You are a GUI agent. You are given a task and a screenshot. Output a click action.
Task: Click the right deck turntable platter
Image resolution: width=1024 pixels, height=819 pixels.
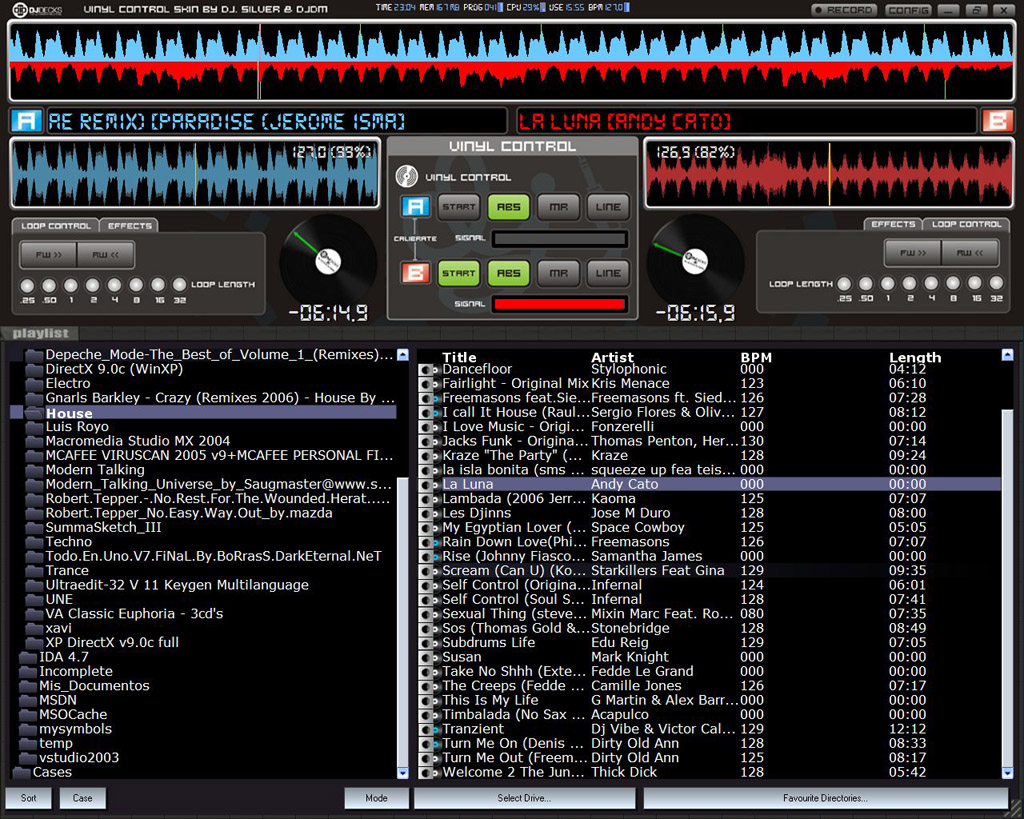coord(695,261)
